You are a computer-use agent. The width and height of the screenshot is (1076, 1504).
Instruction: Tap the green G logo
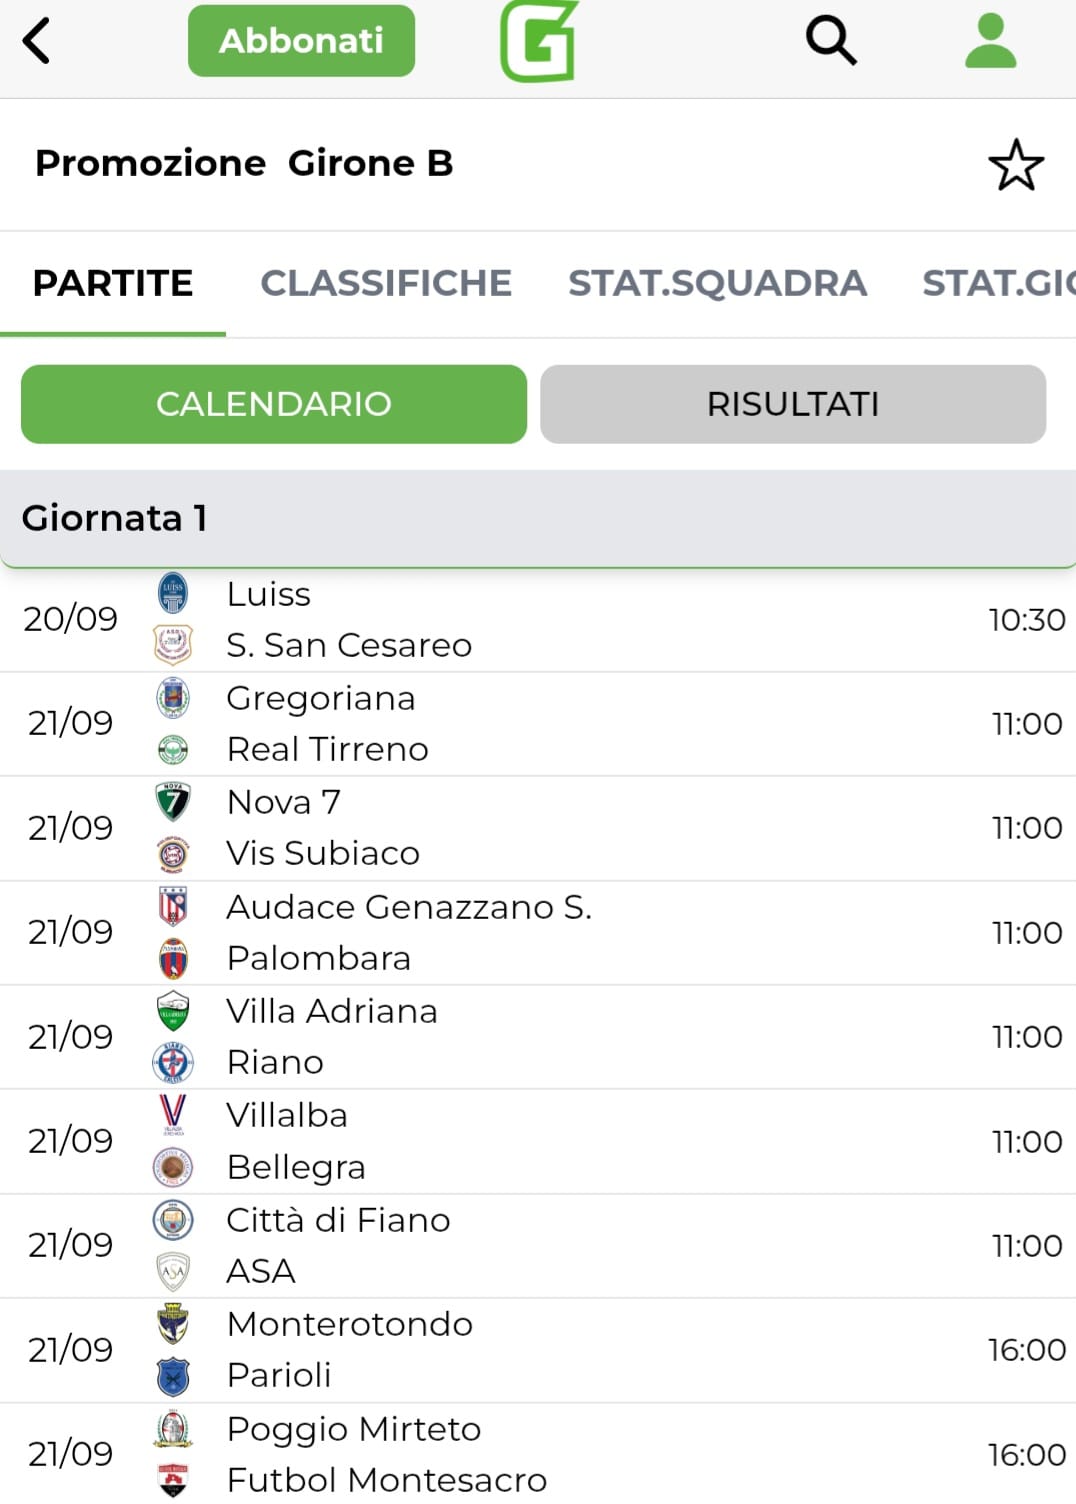539,41
